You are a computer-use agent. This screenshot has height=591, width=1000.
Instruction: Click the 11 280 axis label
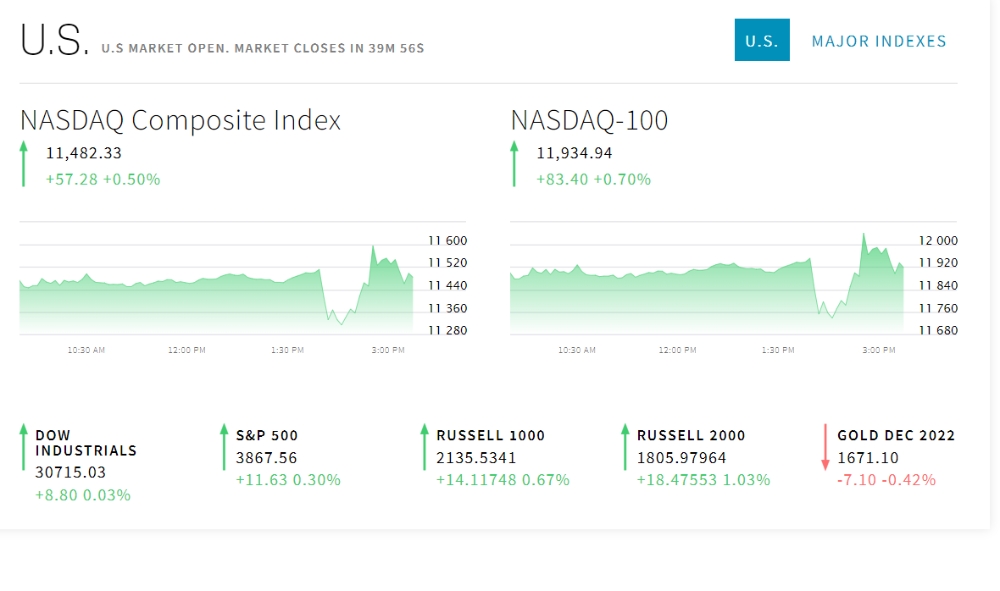(448, 330)
